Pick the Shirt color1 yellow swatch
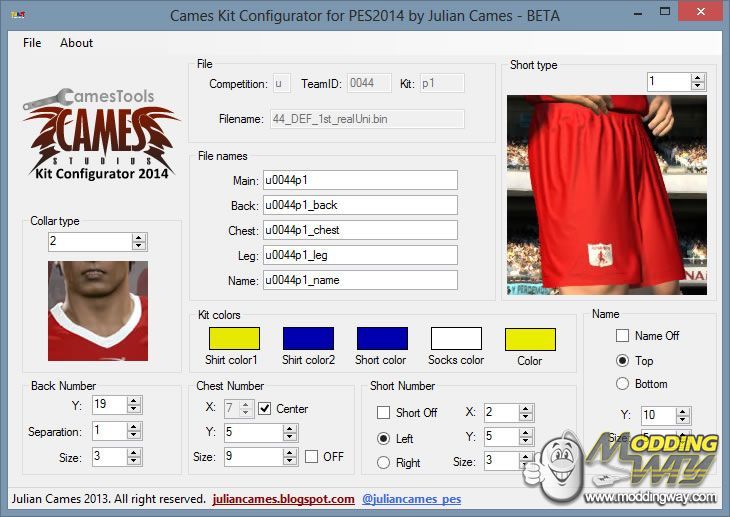Image resolution: width=730 pixels, height=517 pixels. pos(233,338)
